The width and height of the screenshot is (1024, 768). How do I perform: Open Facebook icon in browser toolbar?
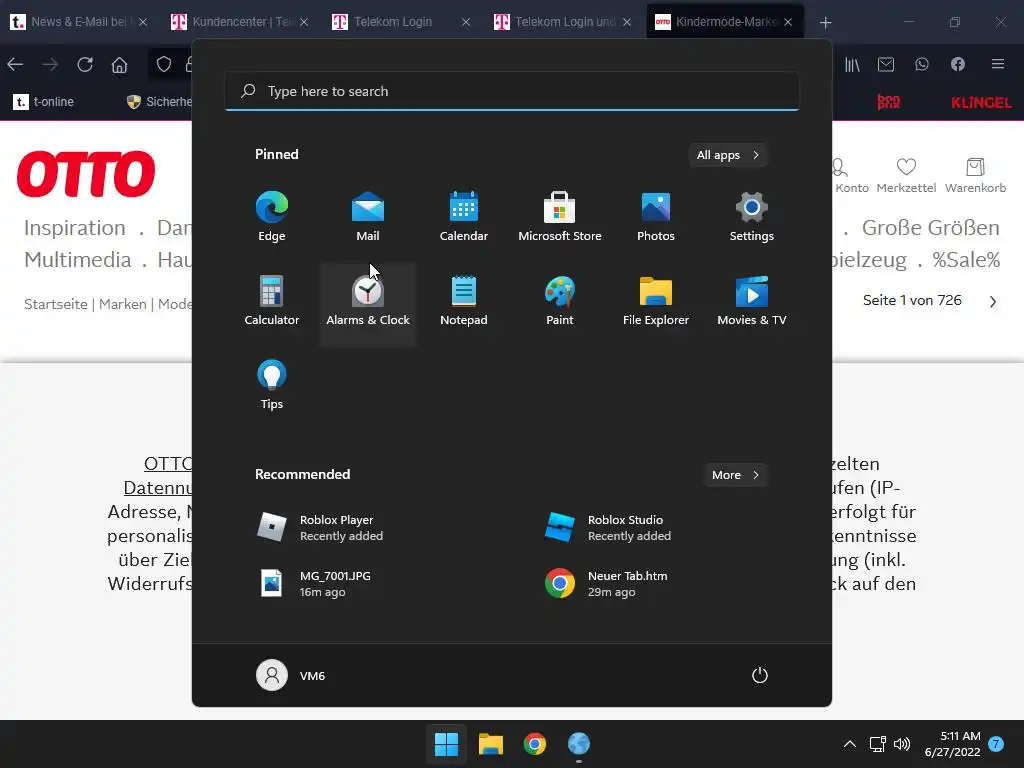[957, 65]
